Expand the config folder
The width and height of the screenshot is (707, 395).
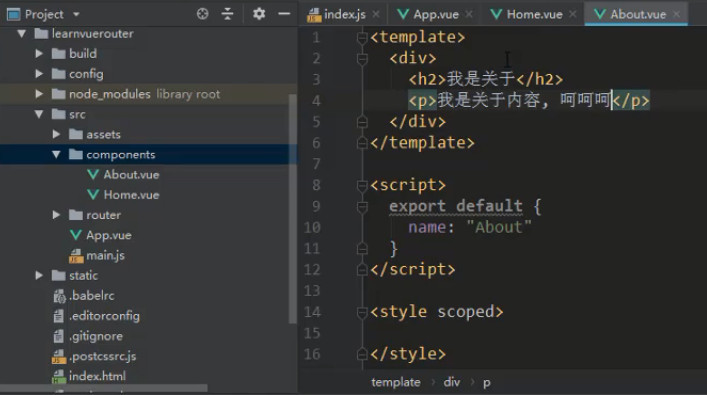39,73
